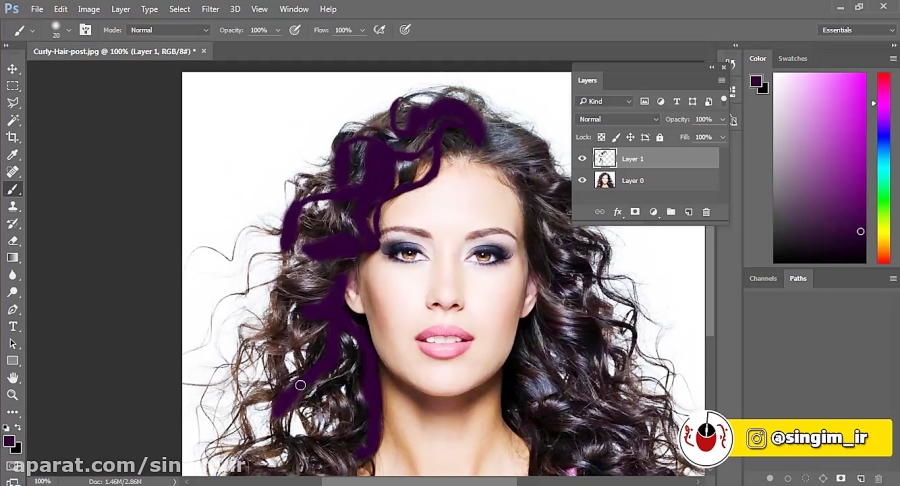Open brush blending Mode dropdown

169,30
